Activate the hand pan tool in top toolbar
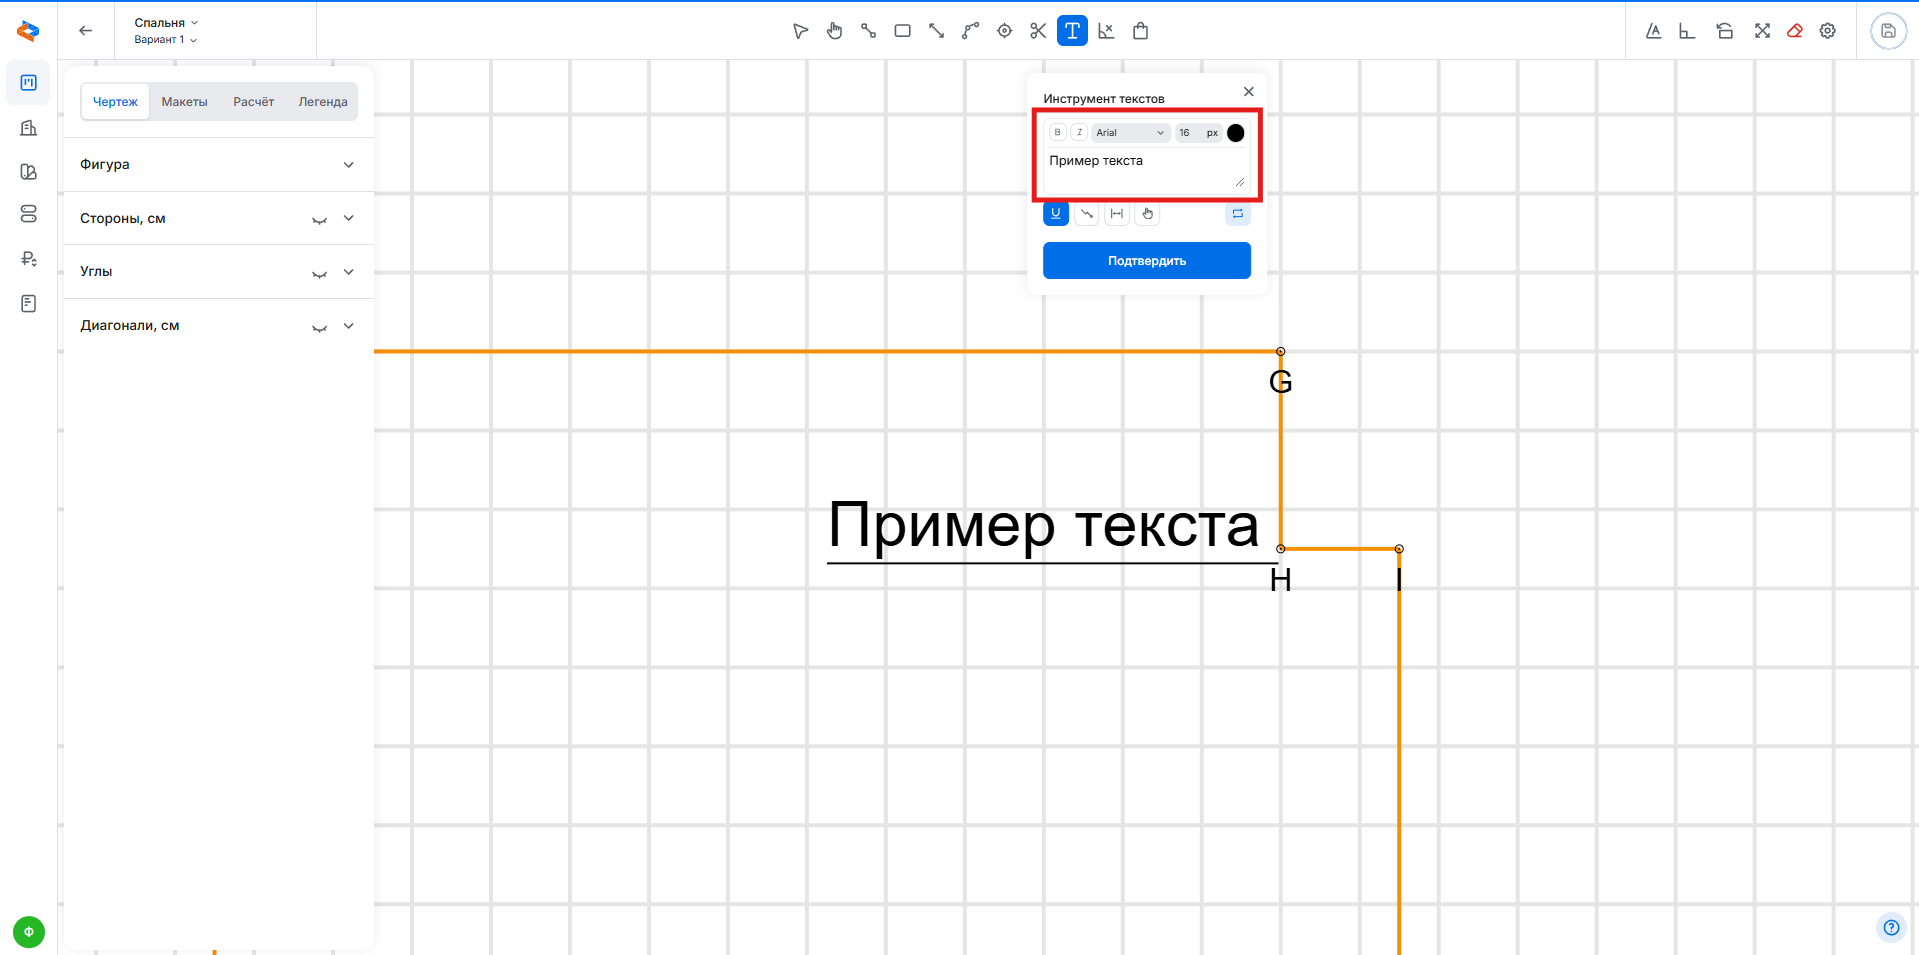Screen dimensions: 1919x955 (x=834, y=31)
